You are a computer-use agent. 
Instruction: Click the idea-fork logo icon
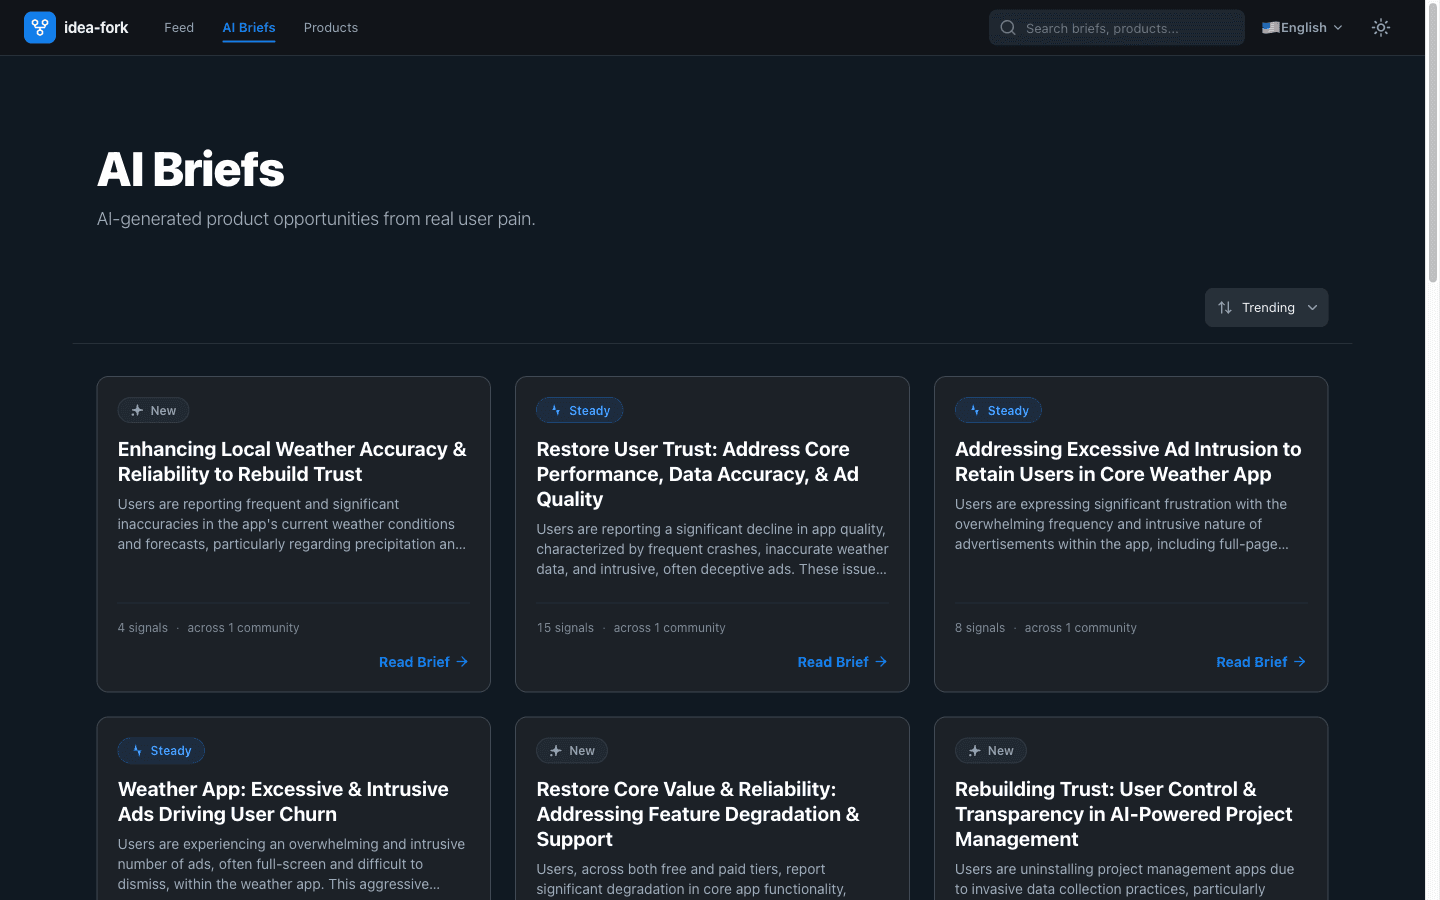tap(40, 27)
